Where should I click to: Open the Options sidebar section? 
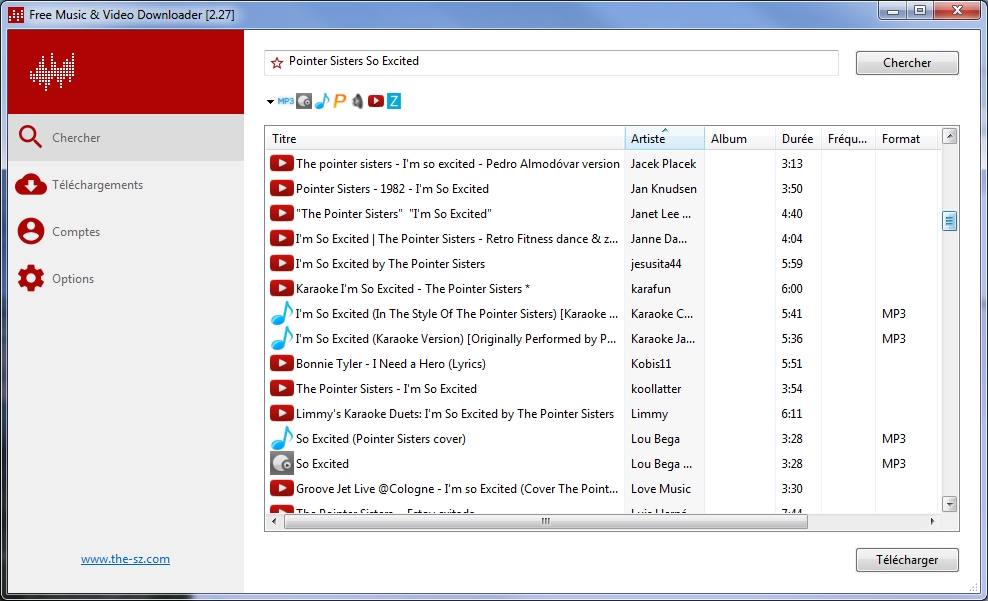pos(125,278)
